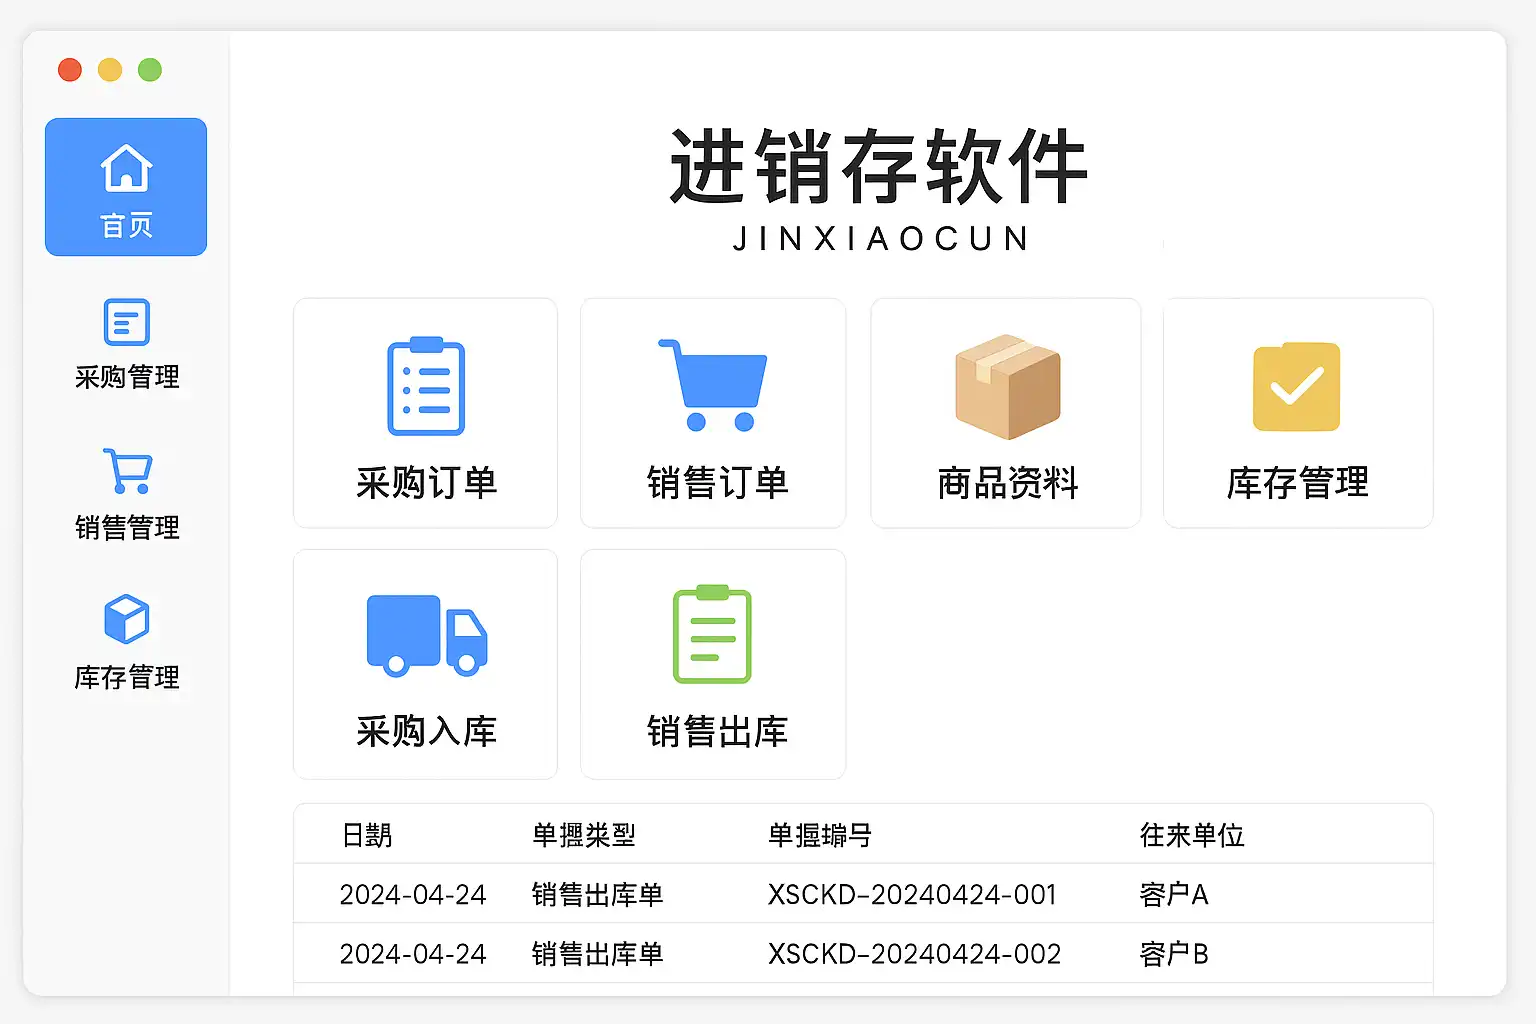Click the 往来单位 column header
1536x1024 pixels.
tap(1192, 835)
